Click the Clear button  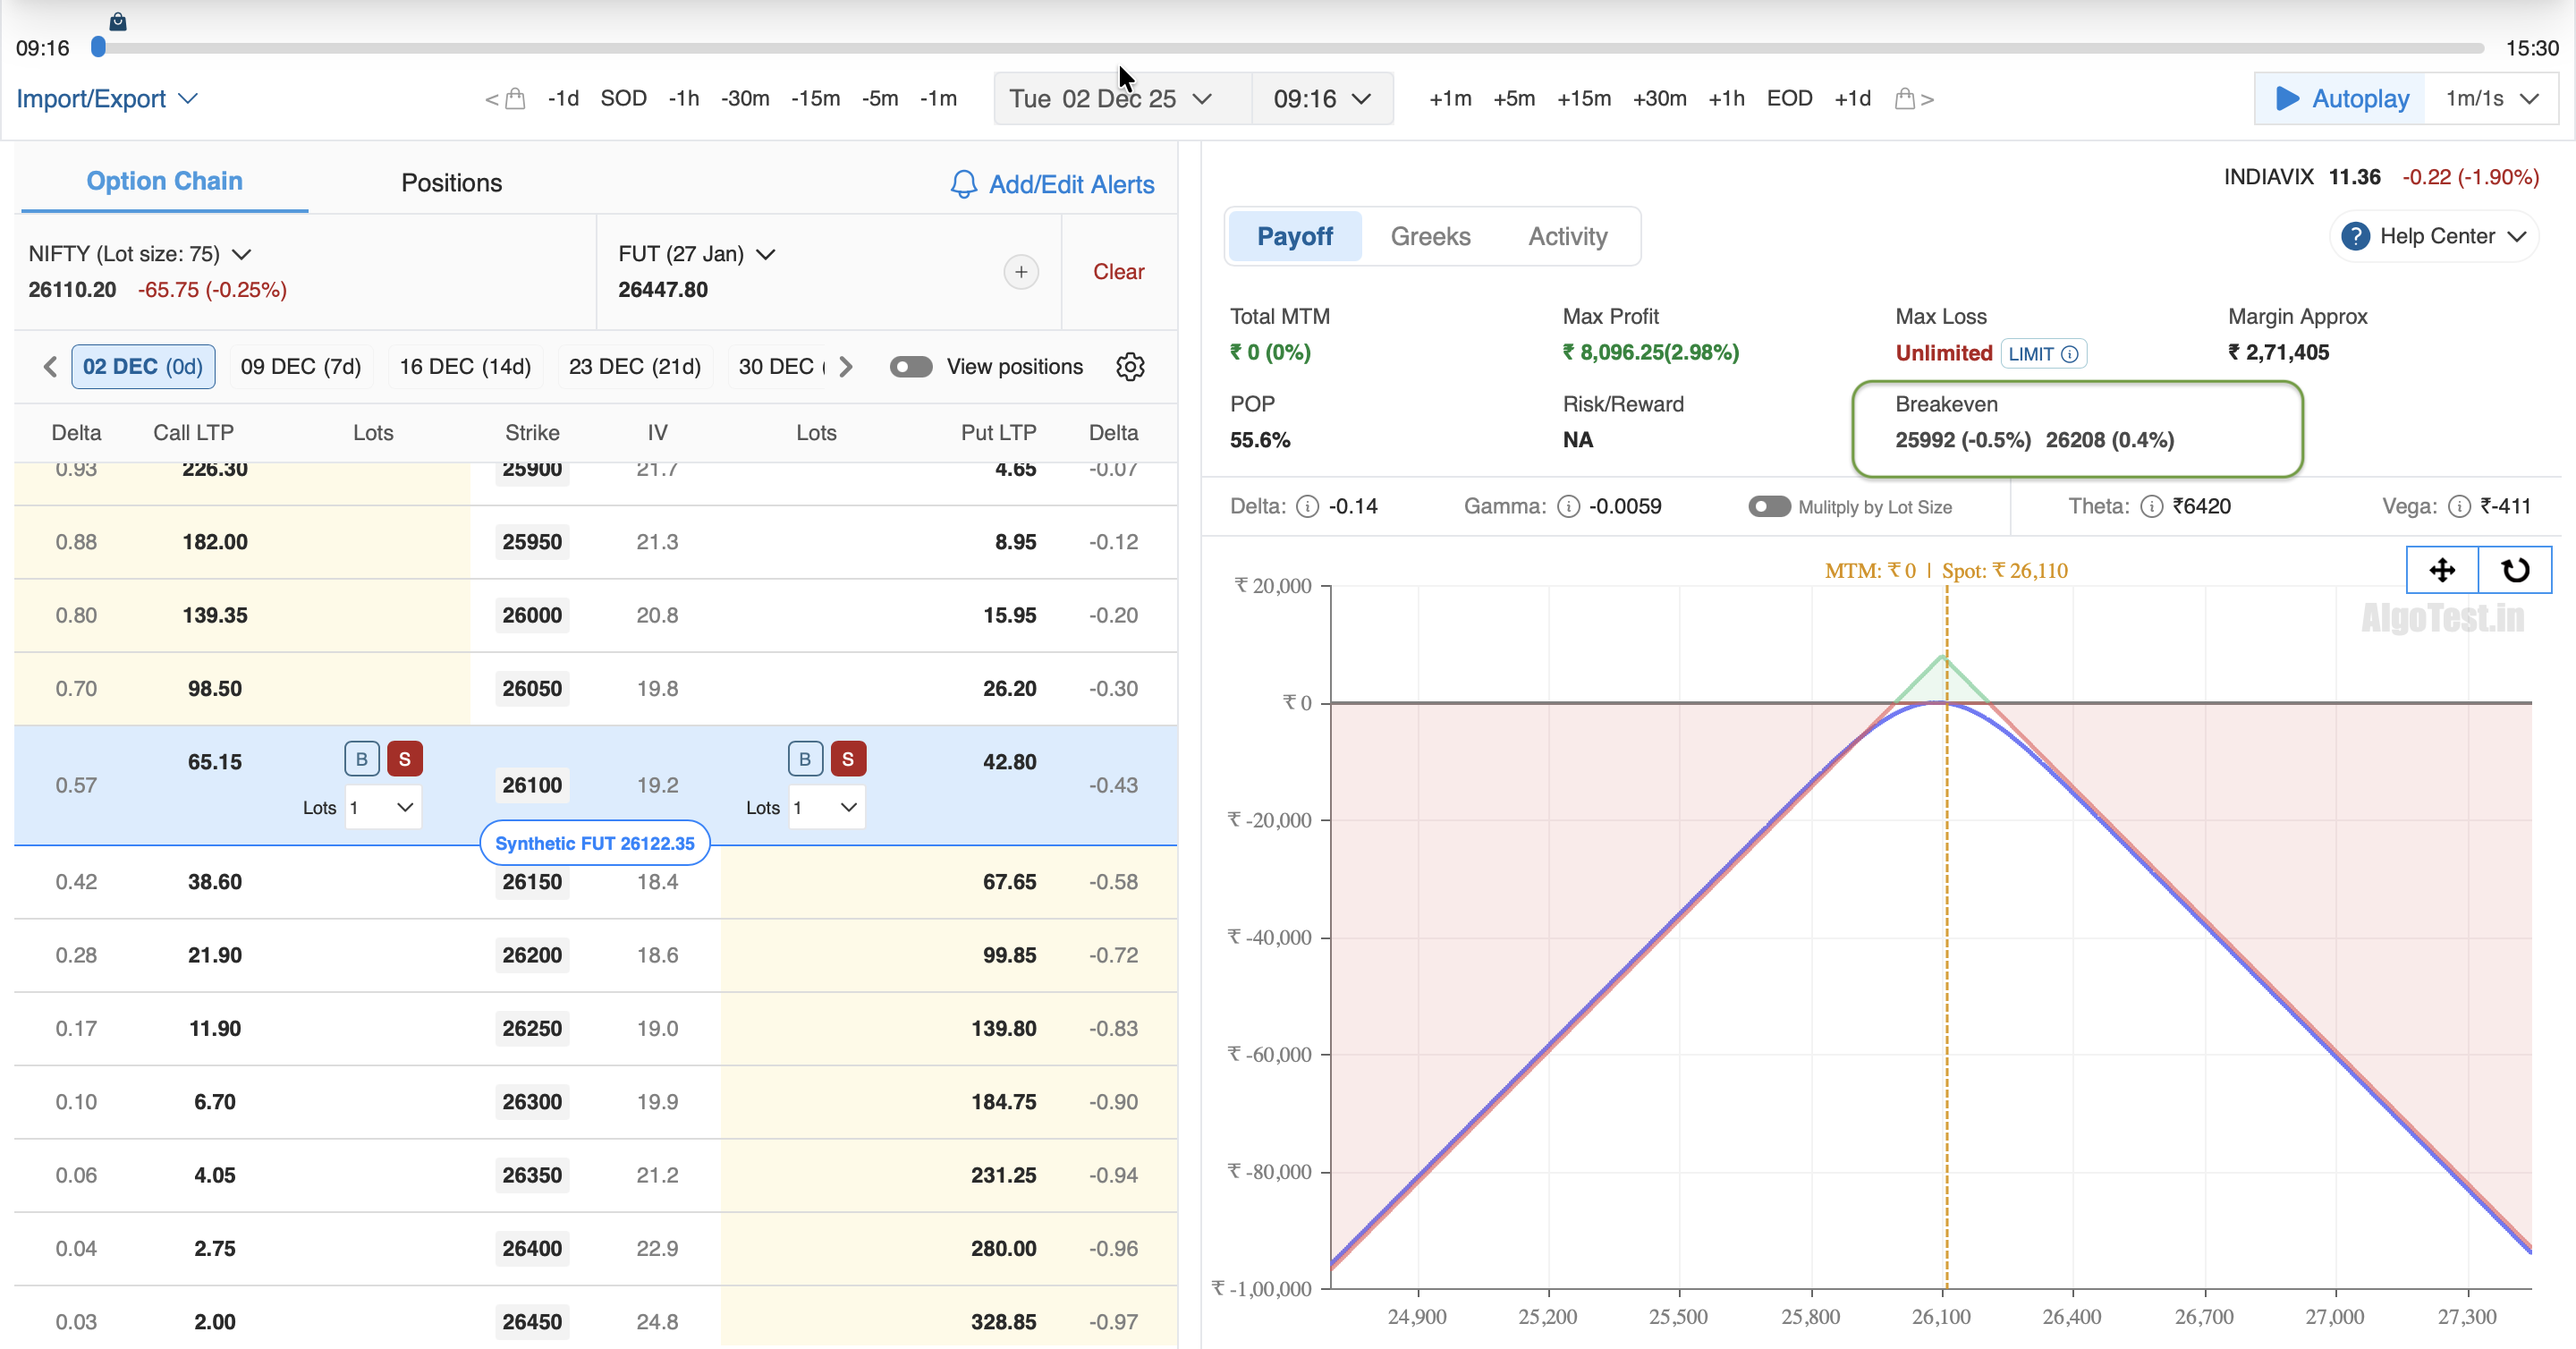[1118, 272]
